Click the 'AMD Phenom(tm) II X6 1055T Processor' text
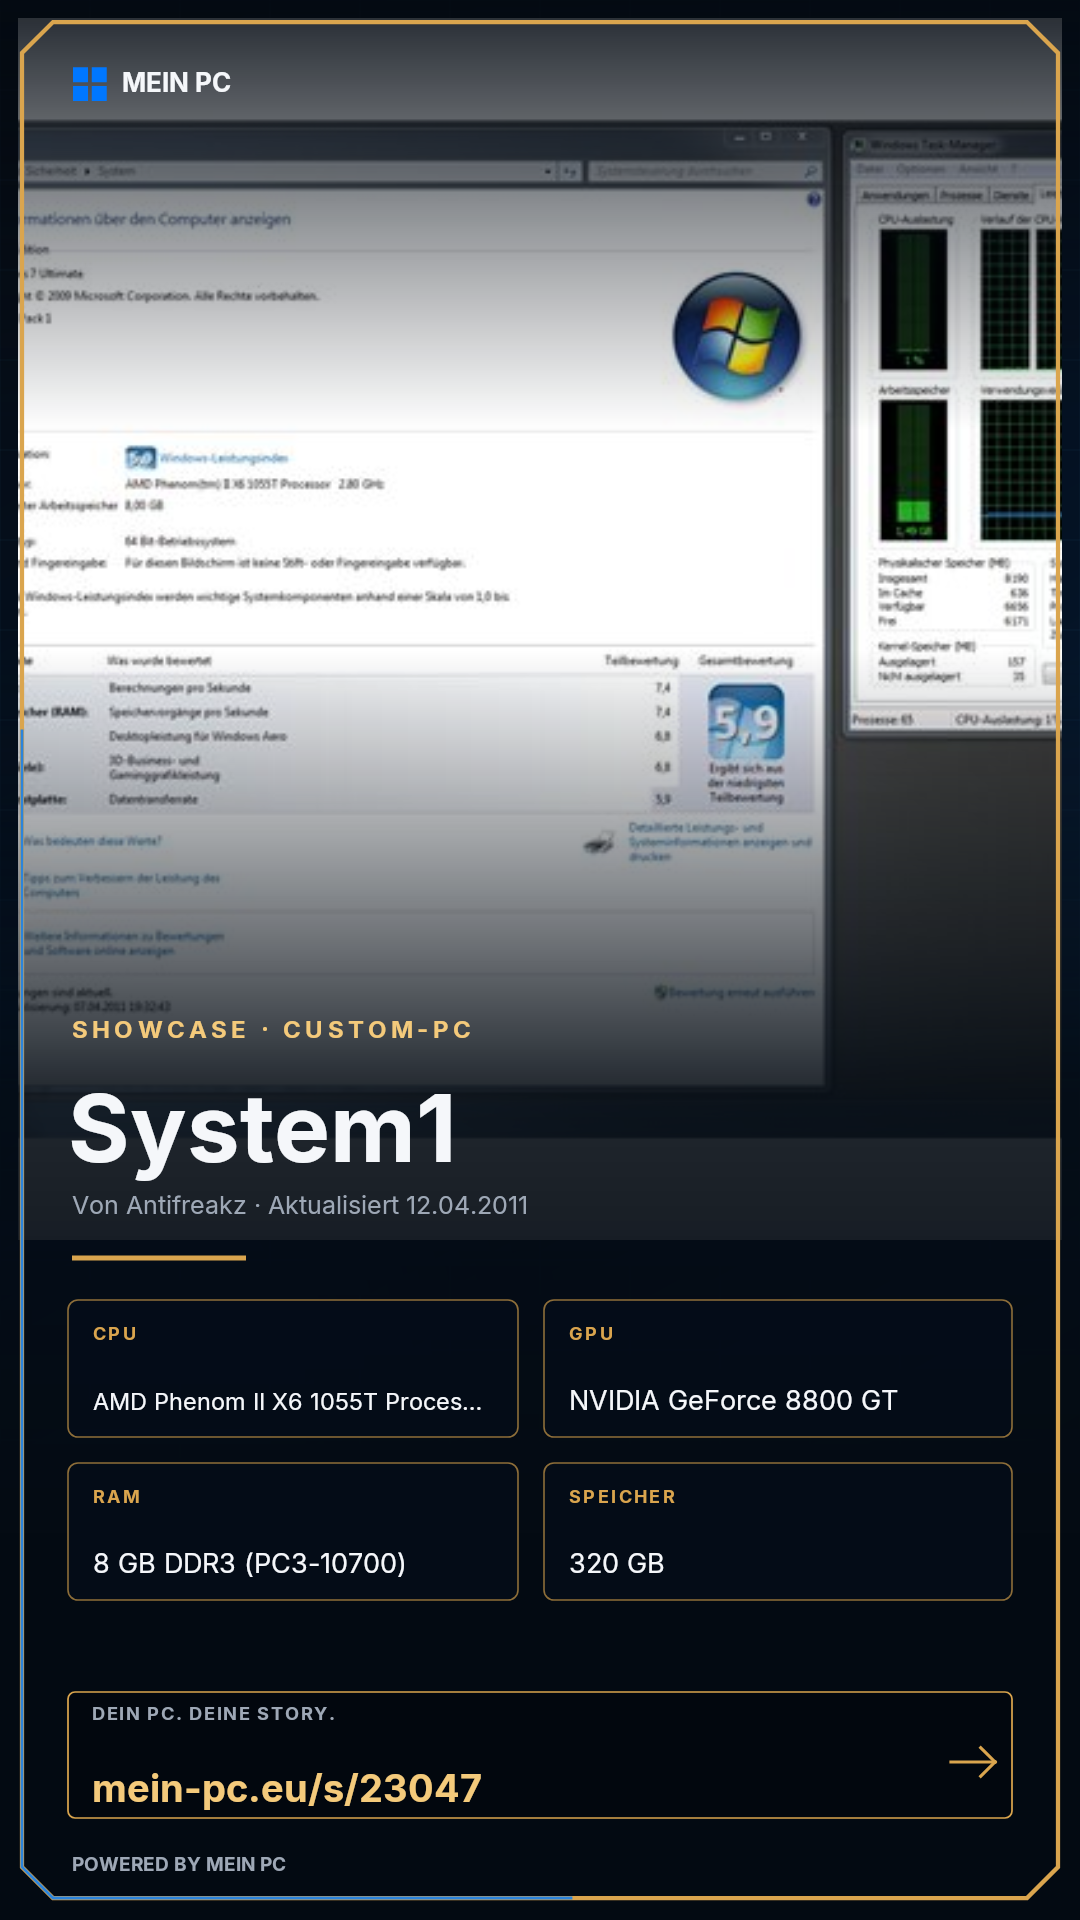Screen dimensions: 1080x1920 (228, 484)
